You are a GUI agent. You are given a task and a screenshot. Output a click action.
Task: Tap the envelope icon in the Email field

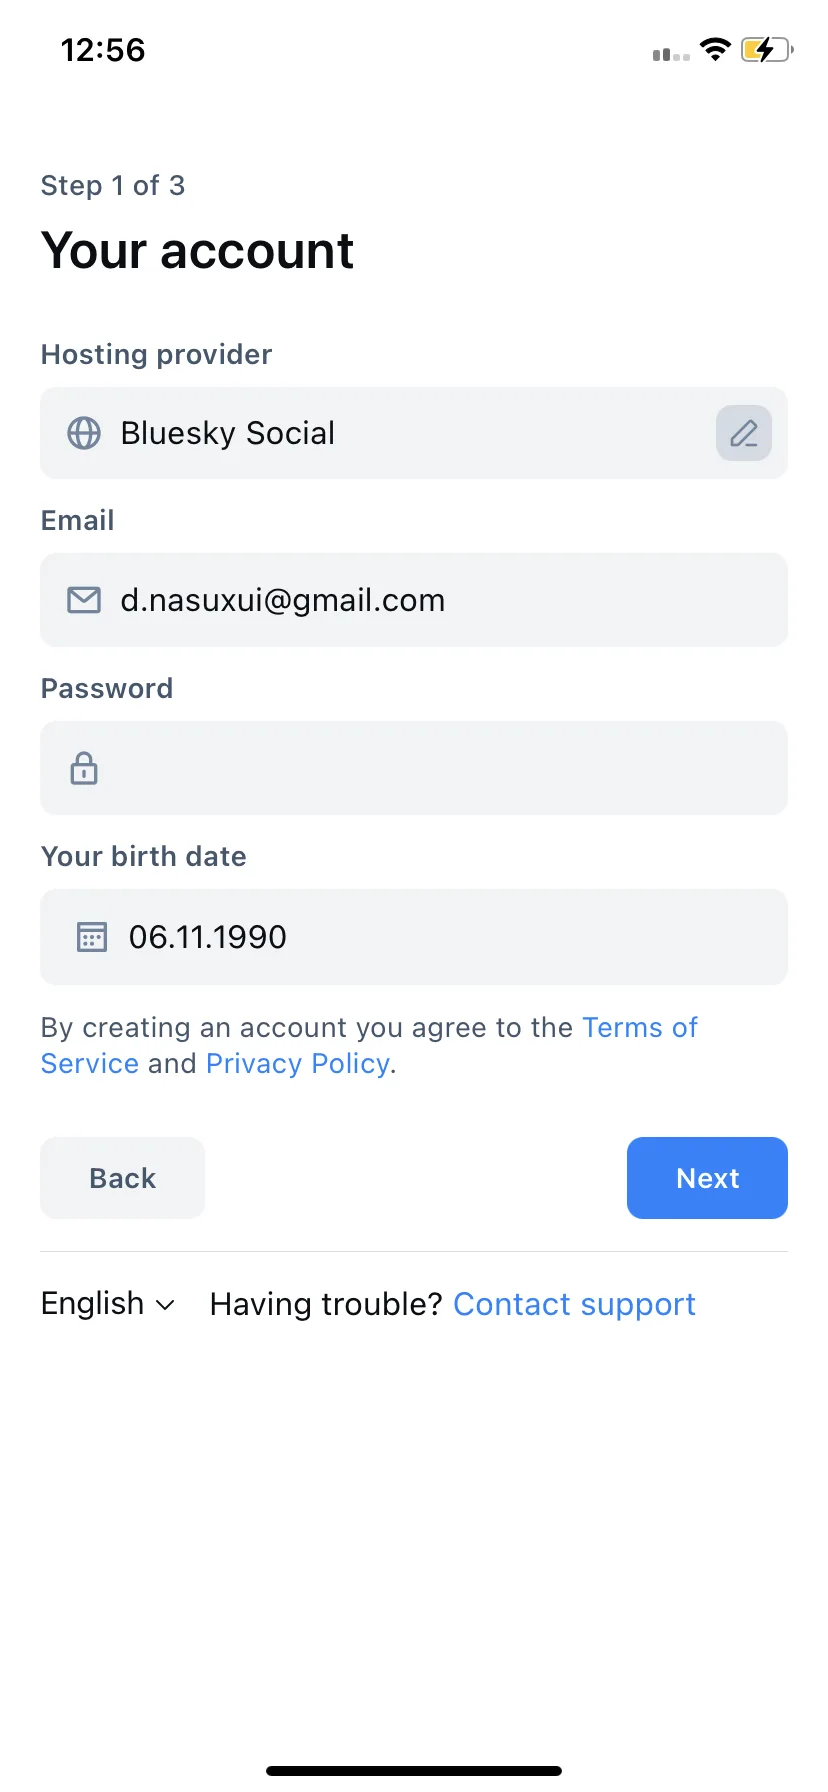click(x=84, y=600)
